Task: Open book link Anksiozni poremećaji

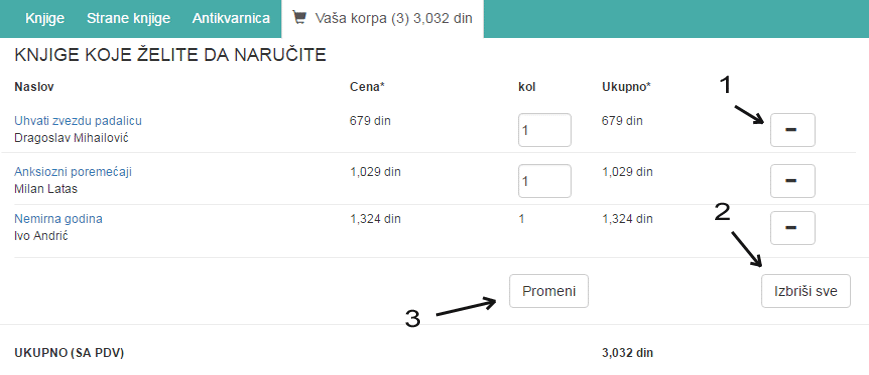Action: click(x=73, y=172)
